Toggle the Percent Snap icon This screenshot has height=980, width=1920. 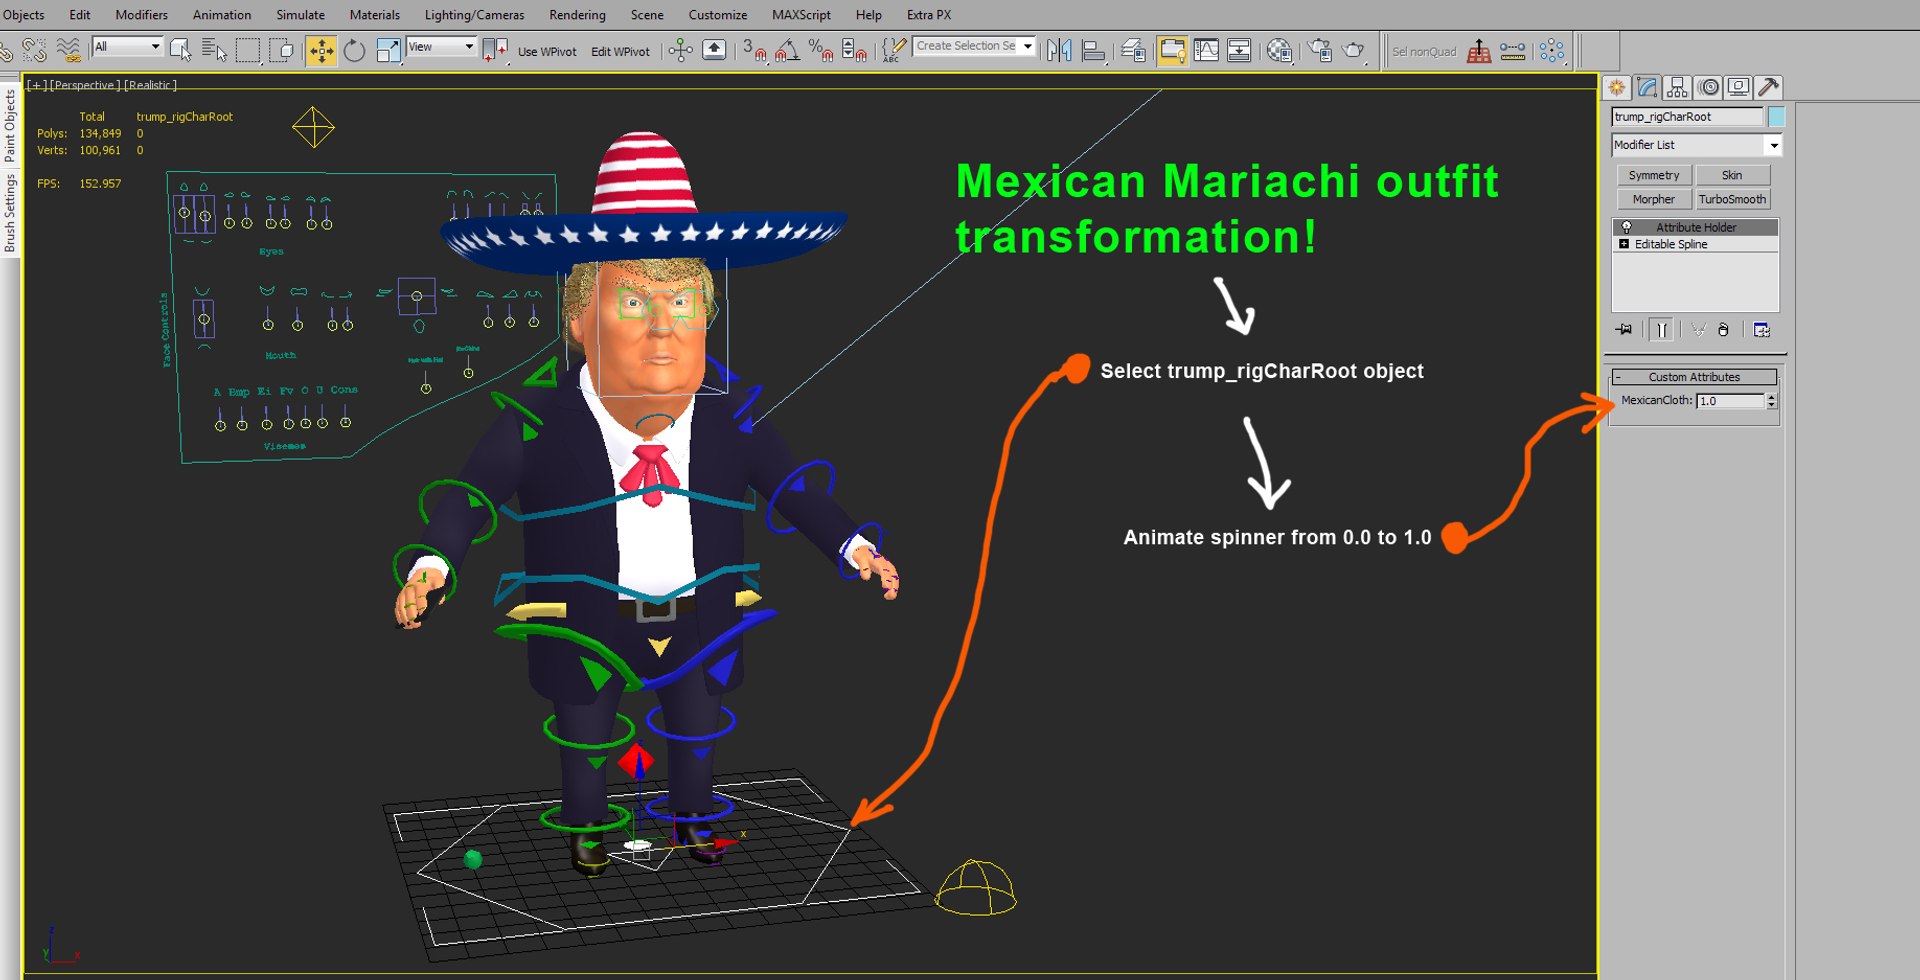(821, 50)
